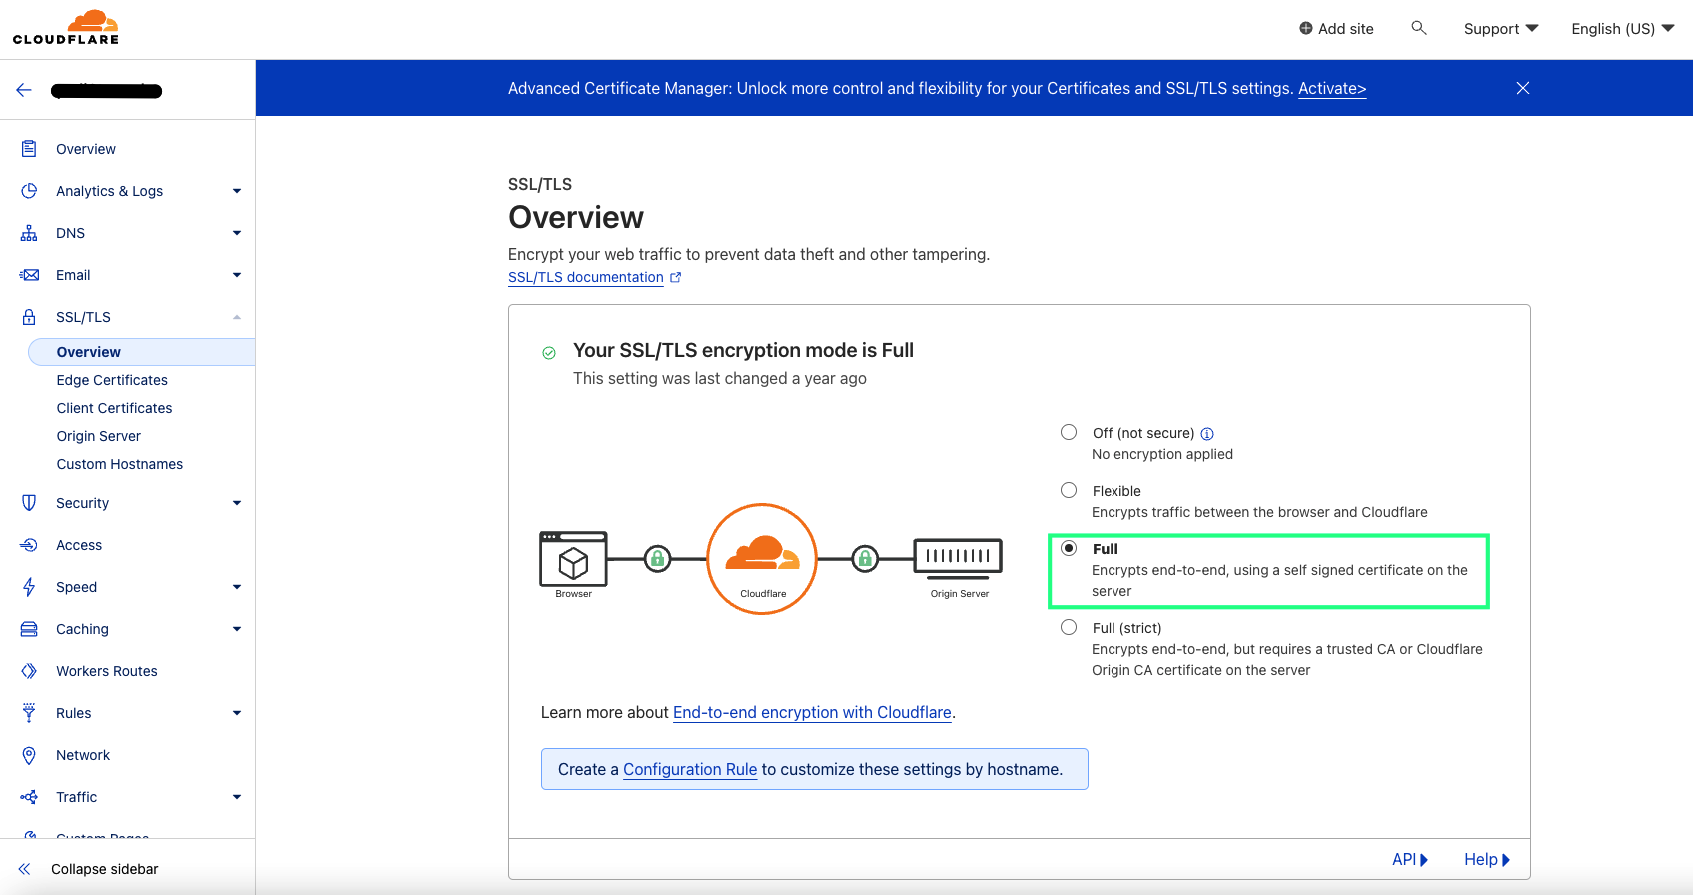Open the English (US) language dropdown
The width and height of the screenshot is (1693, 895).
click(1622, 29)
